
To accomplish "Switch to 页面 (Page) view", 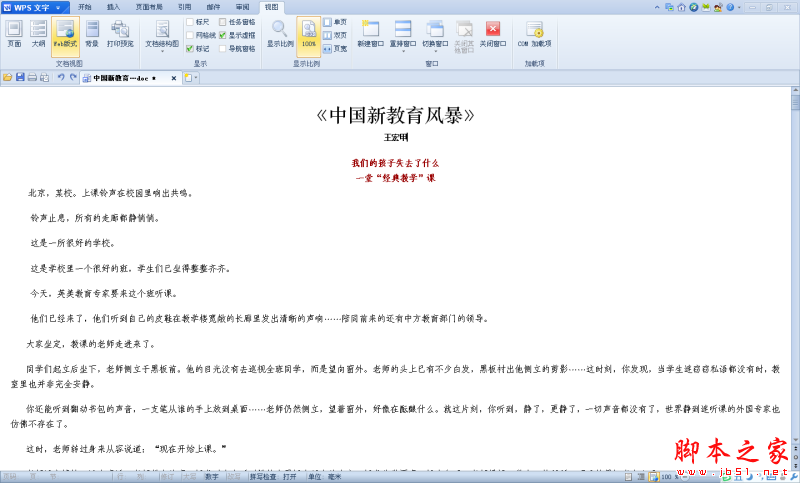I will 14,35.
